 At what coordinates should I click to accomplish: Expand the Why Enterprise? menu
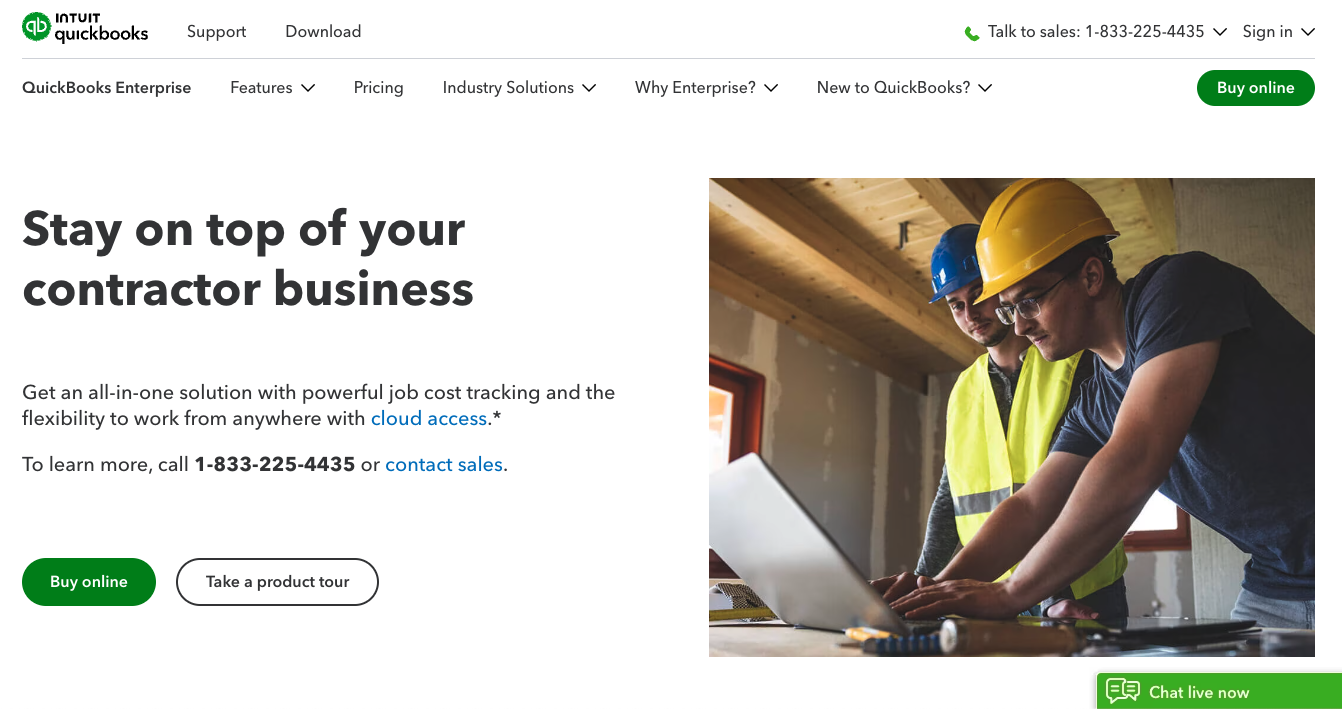pyautogui.click(x=706, y=88)
